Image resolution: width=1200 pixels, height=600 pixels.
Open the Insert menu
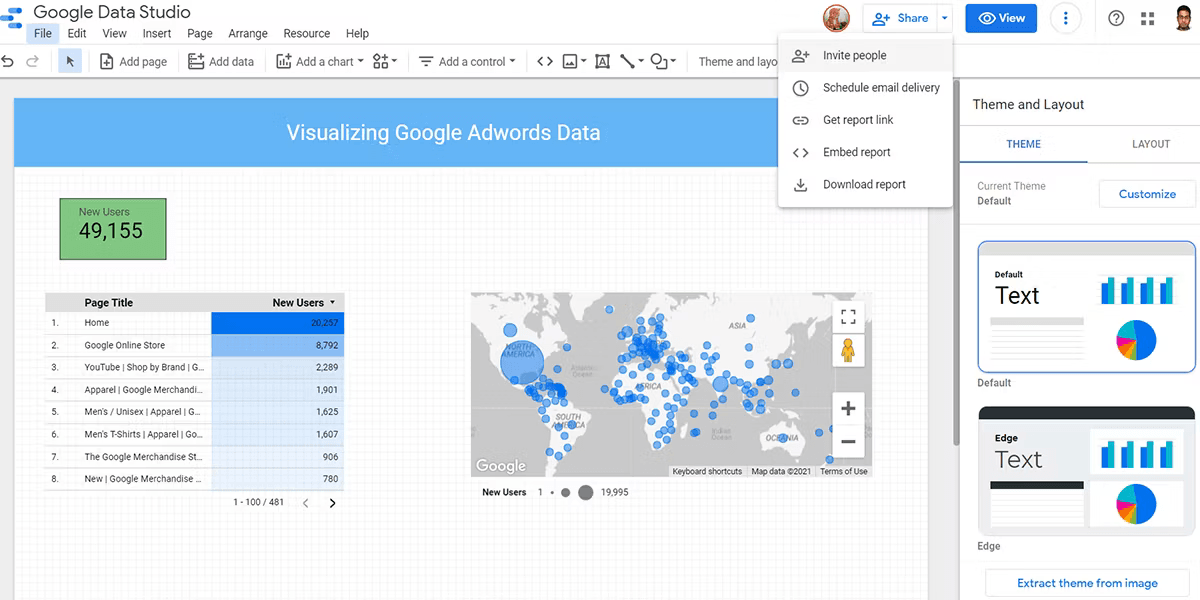click(157, 33)
